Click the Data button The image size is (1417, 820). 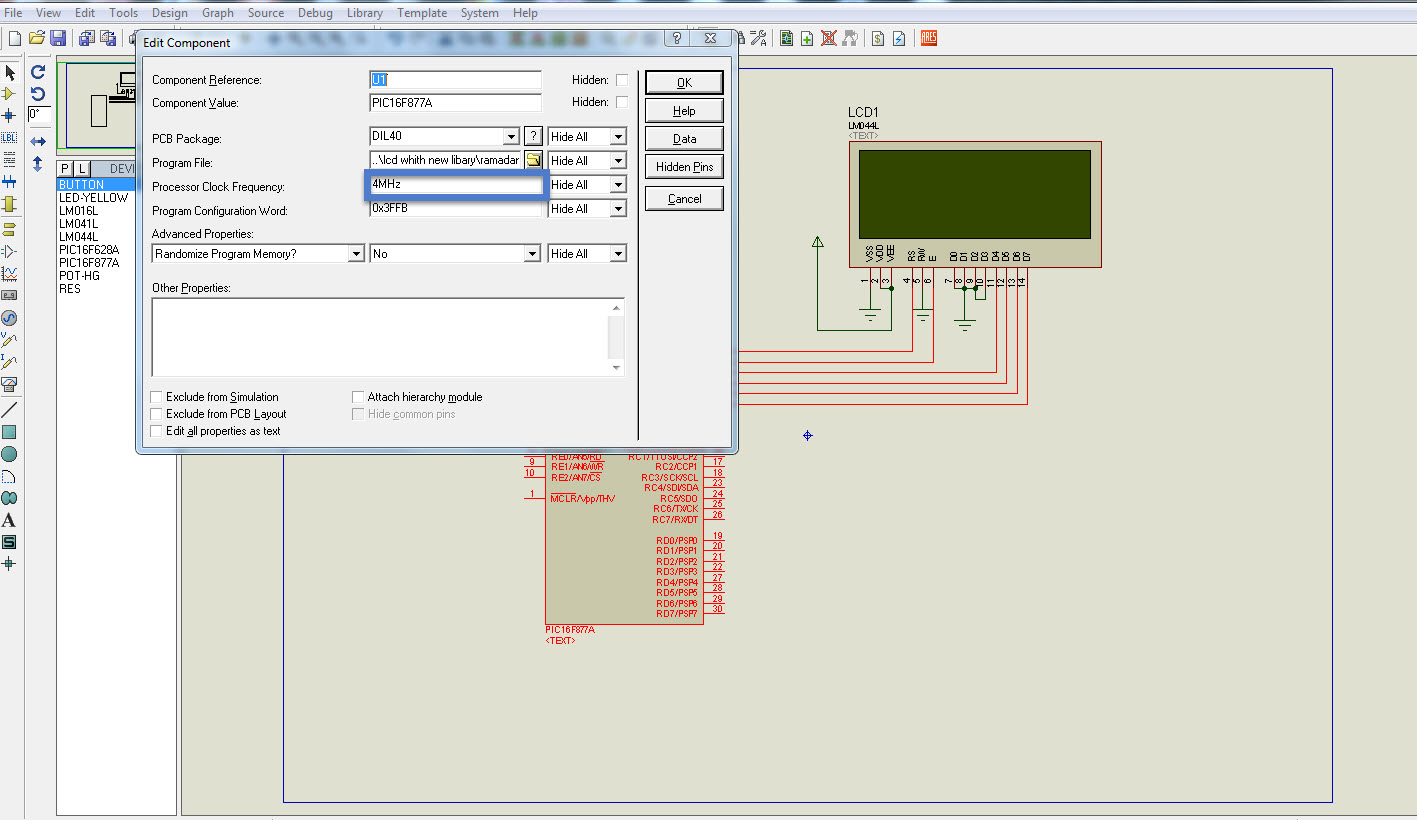(x=684, y=139)
